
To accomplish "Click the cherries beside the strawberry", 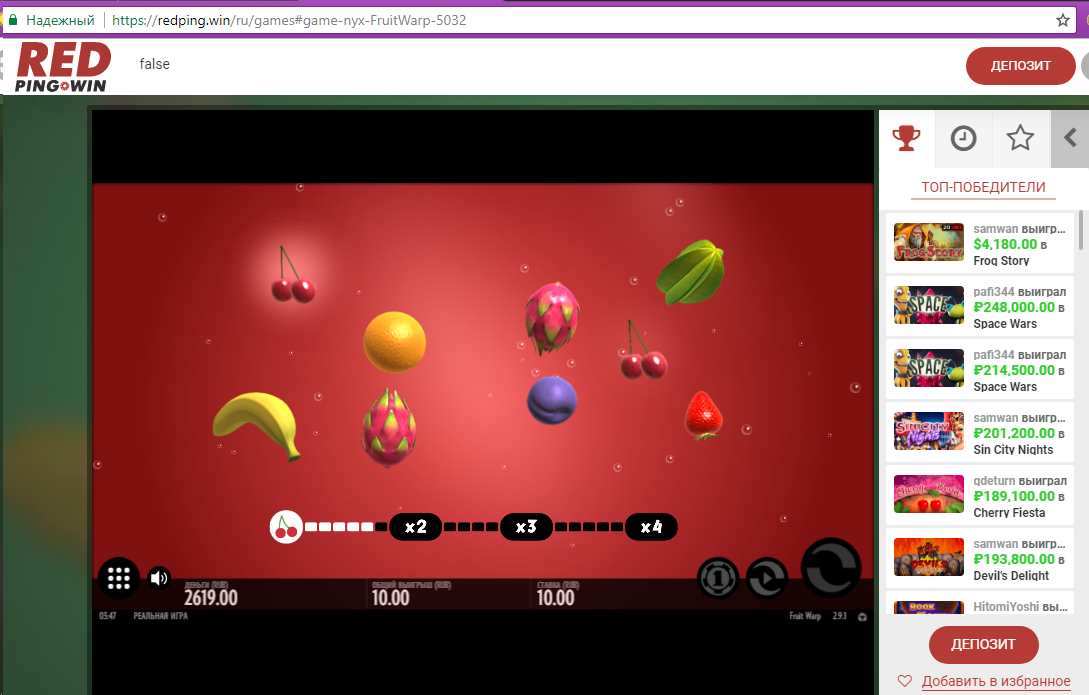I will click(643, 350).
